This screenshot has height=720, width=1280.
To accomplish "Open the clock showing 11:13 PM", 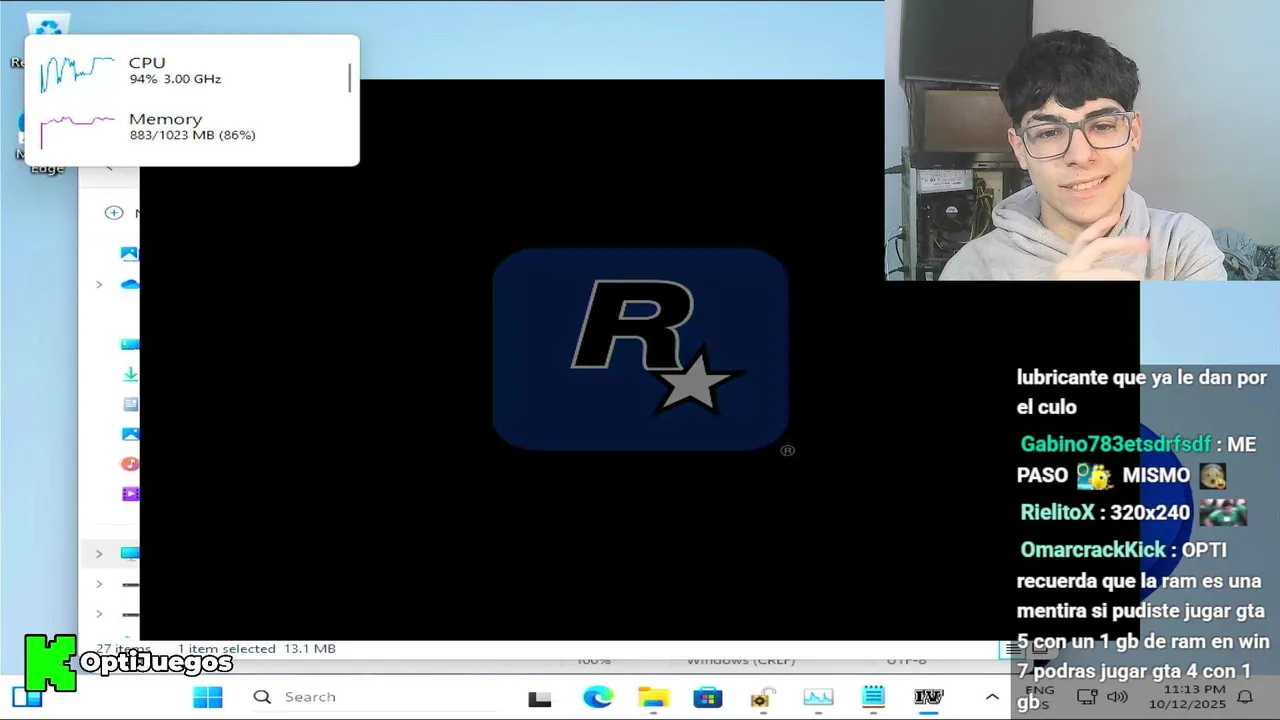I will 1187,697.
